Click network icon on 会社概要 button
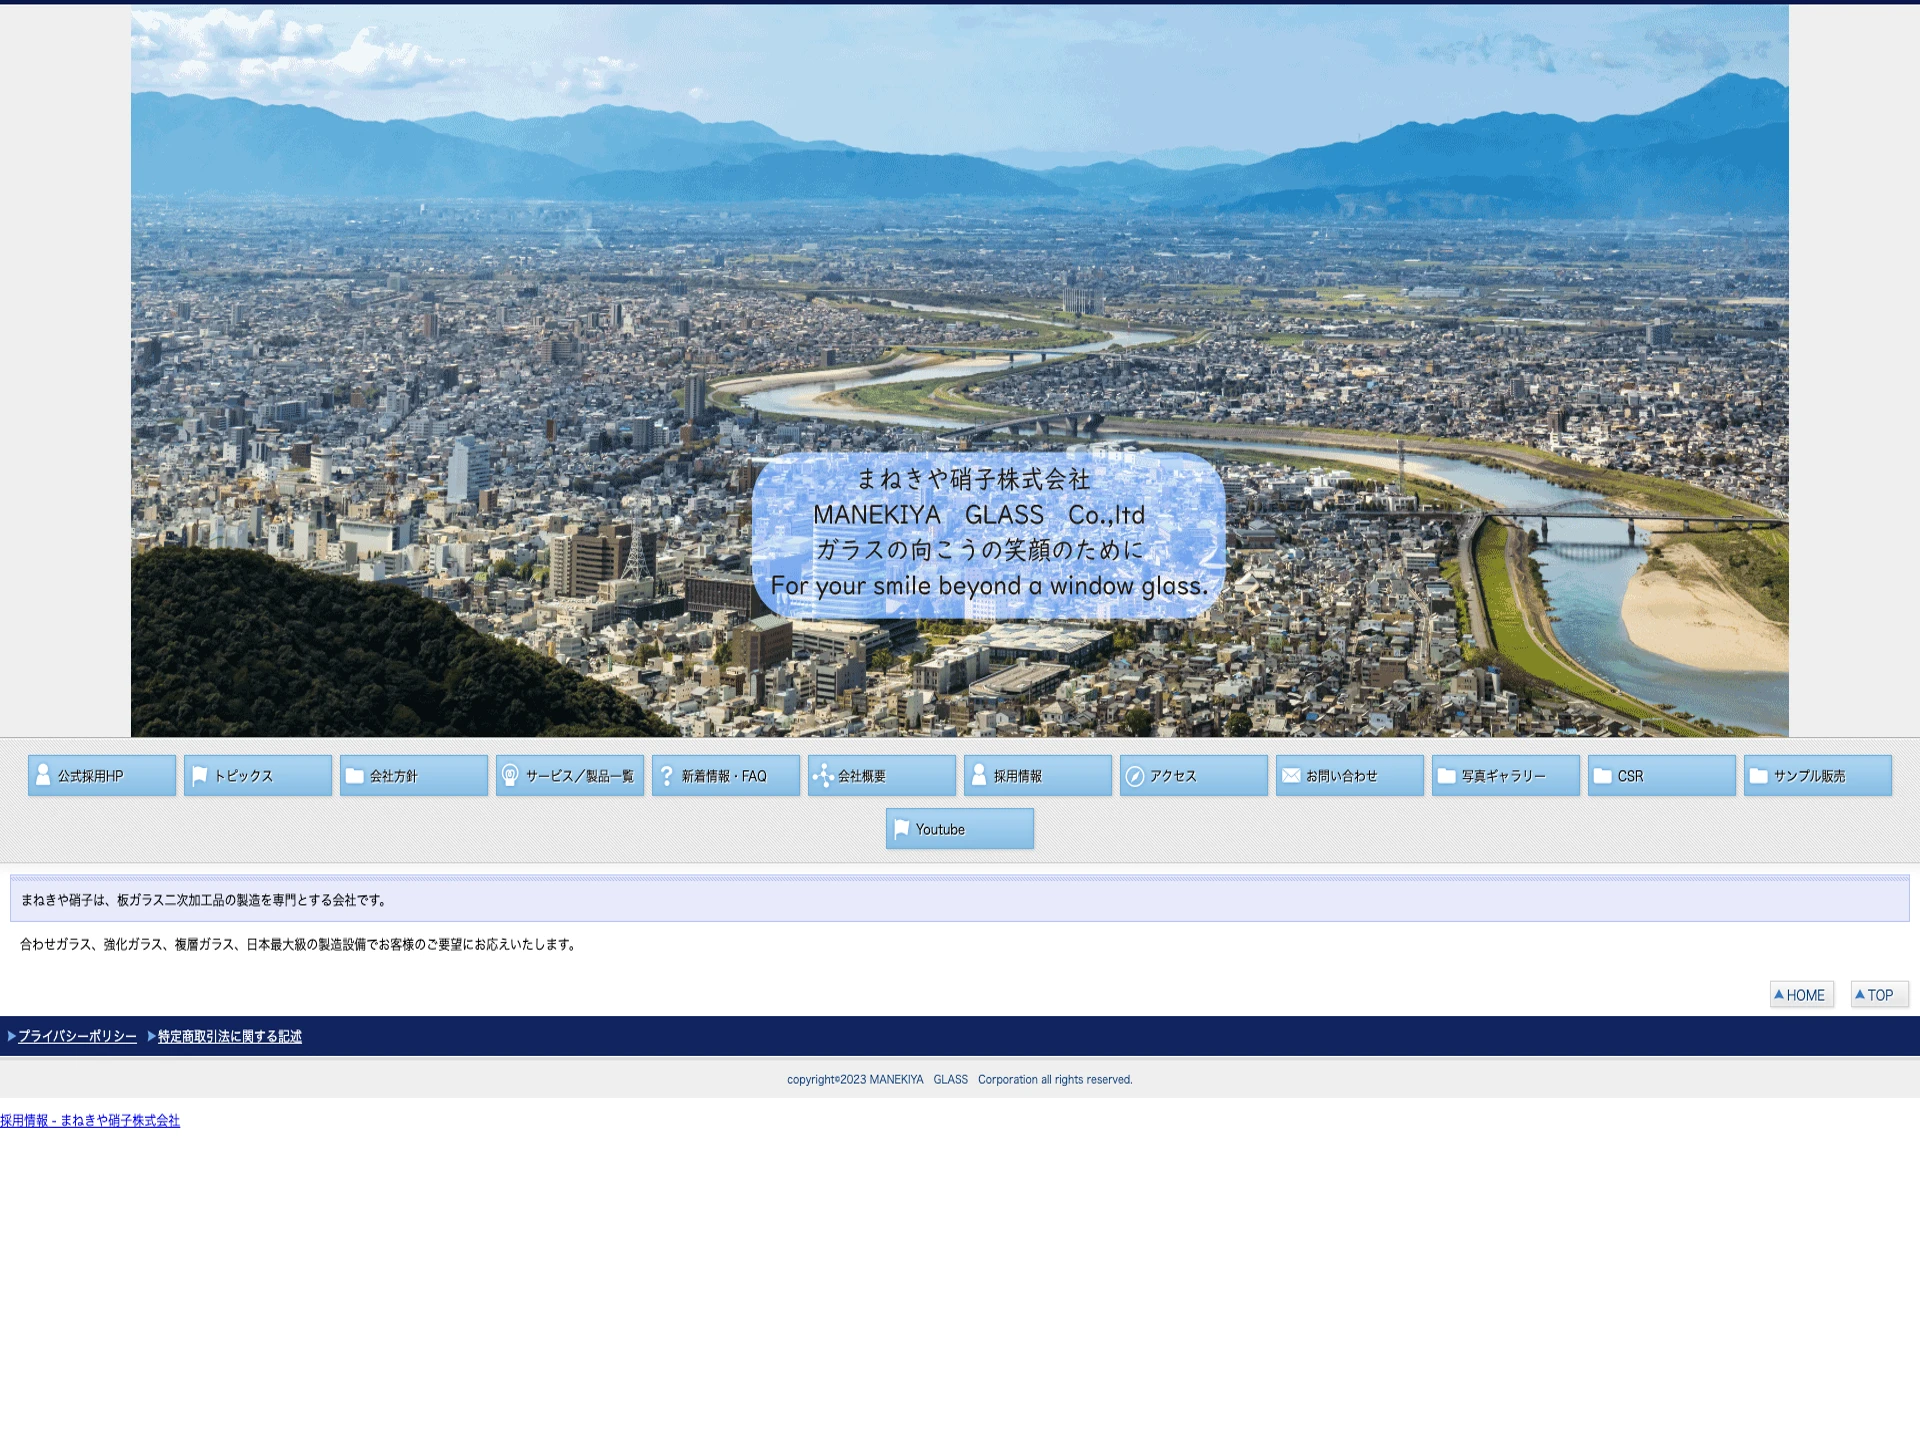1920x1440 pixels. click(x=823, y=775)
